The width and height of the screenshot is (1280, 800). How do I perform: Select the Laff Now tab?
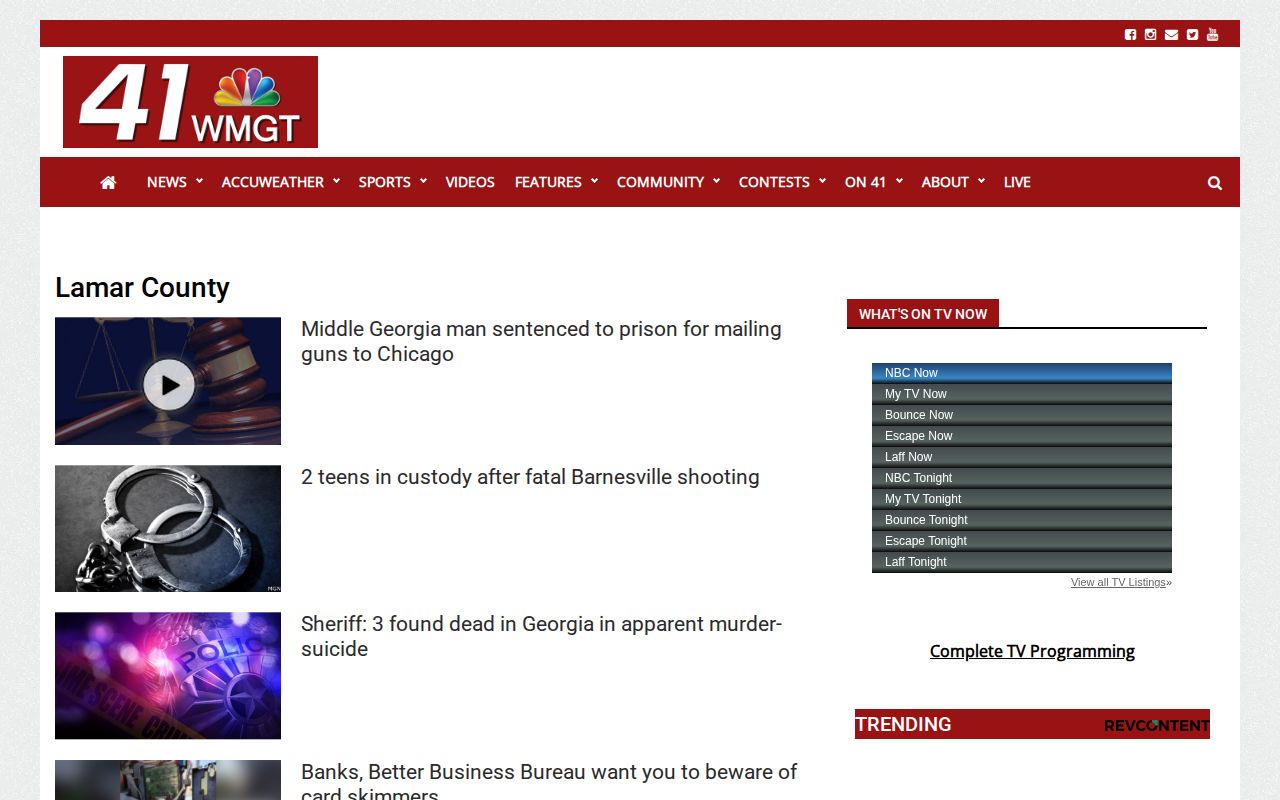(1022, 457)
